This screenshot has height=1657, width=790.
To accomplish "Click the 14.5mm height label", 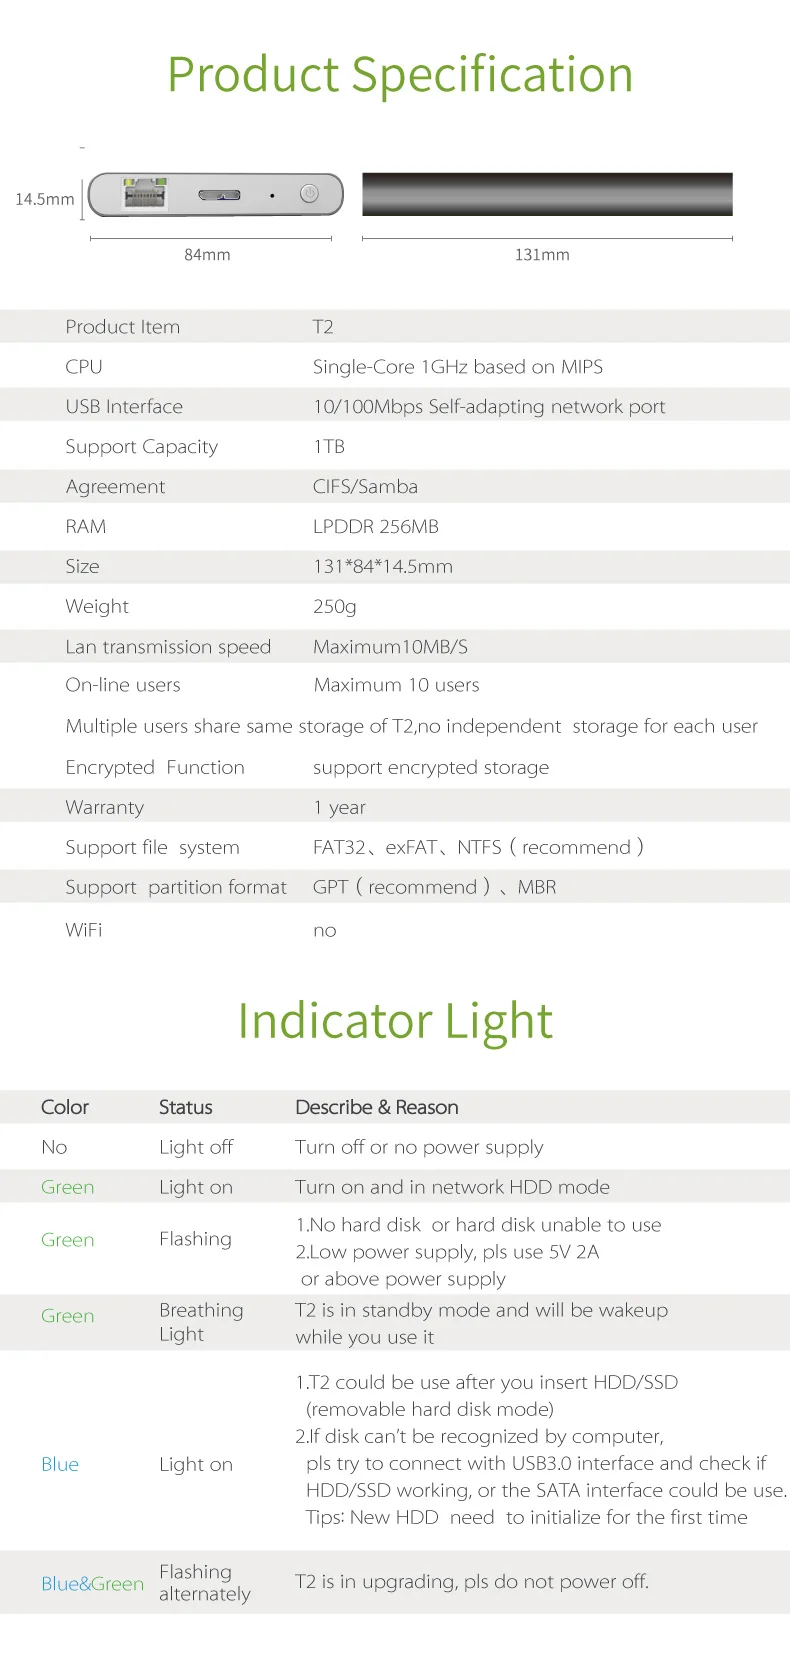I will pyautogui.click(x=45, y=199).
